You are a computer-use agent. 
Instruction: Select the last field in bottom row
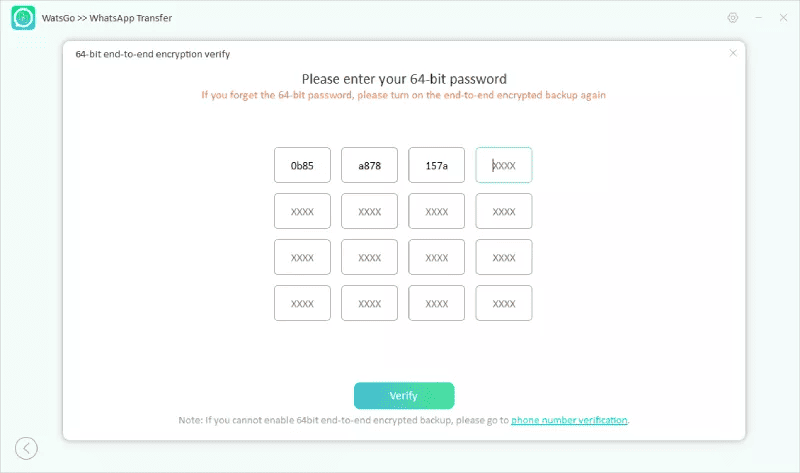(504, 303)
